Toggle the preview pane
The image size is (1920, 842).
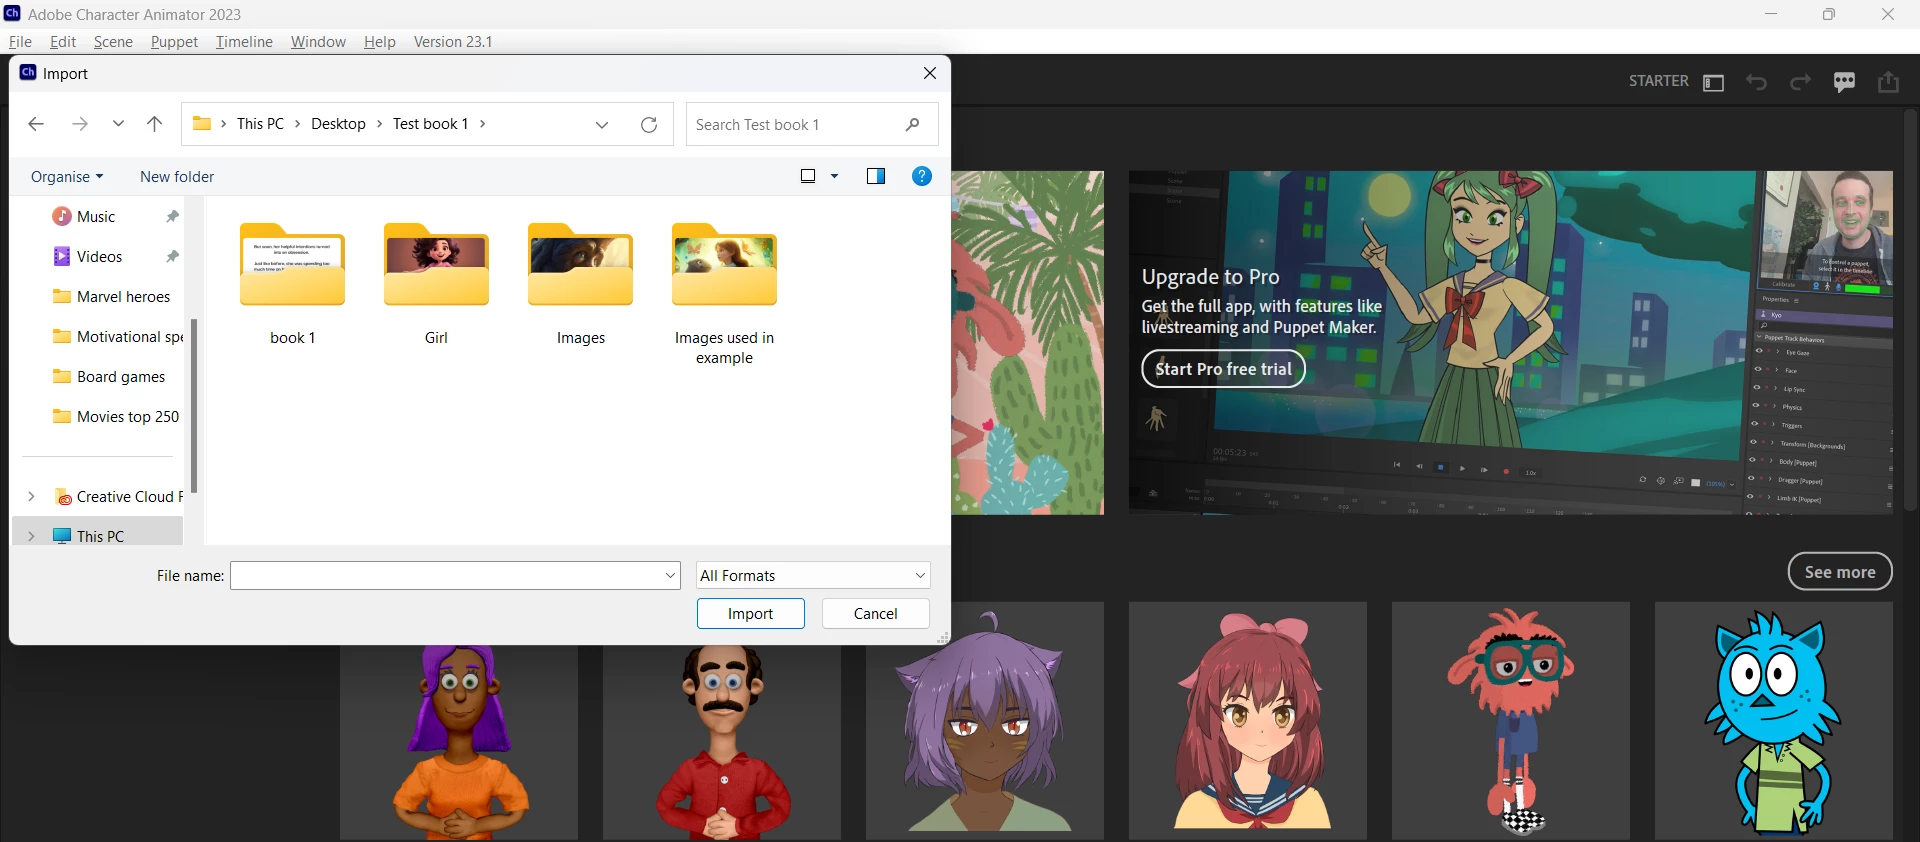[x=876, y=176]
